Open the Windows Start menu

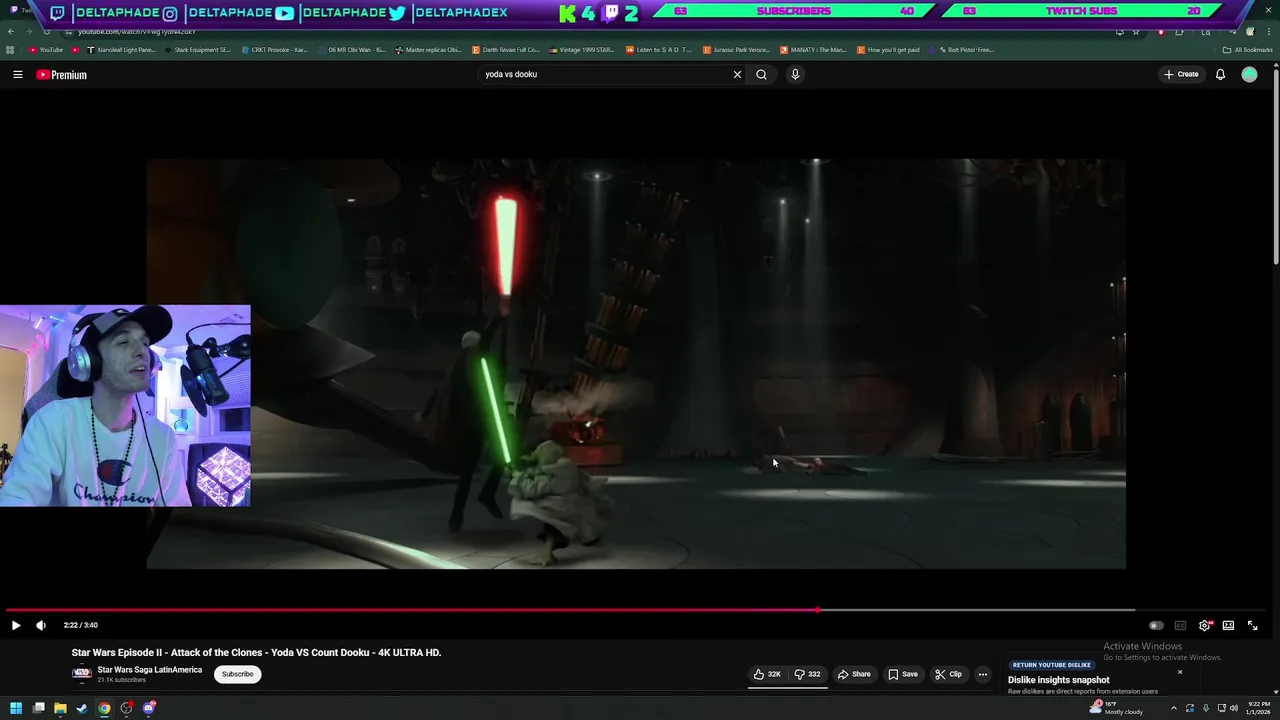point(16,708)
